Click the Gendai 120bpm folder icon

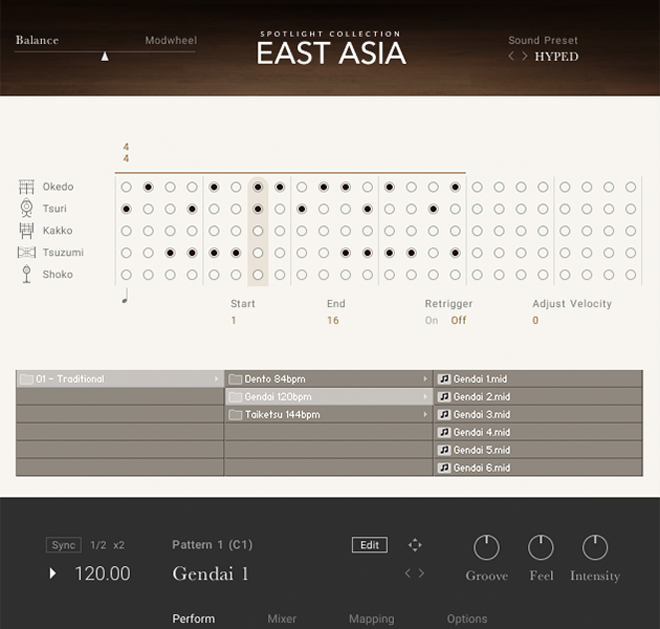pos(235,397)
